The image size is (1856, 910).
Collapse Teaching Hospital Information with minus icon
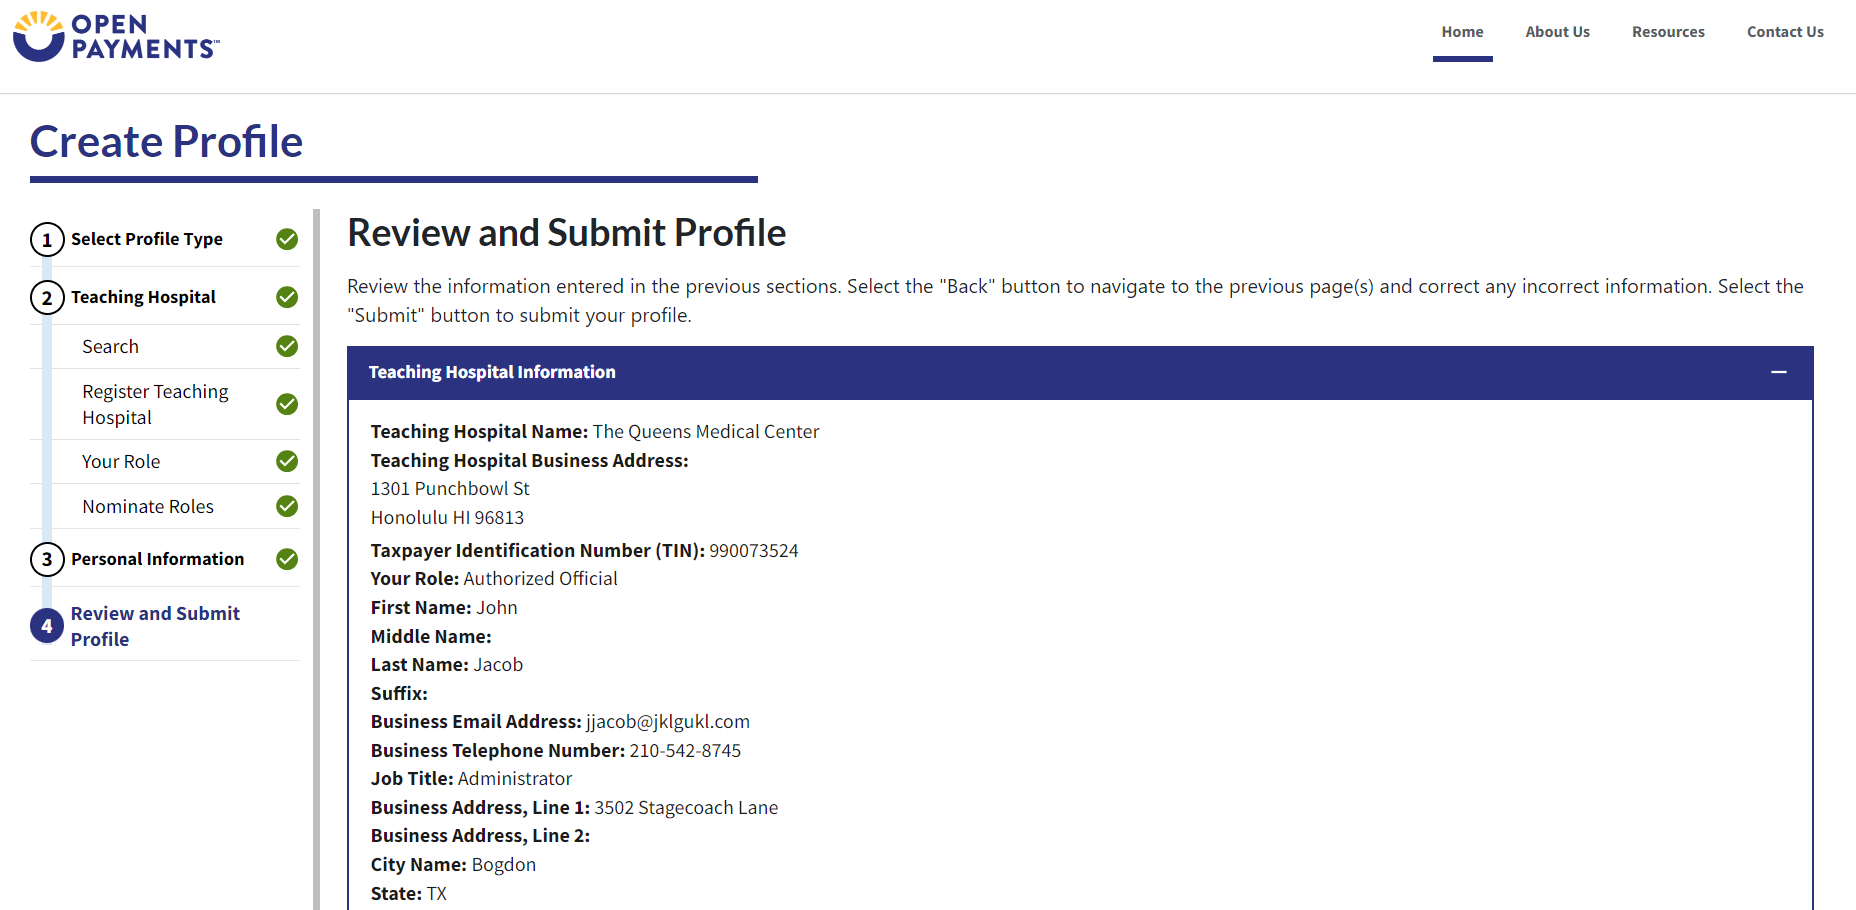1778,372
